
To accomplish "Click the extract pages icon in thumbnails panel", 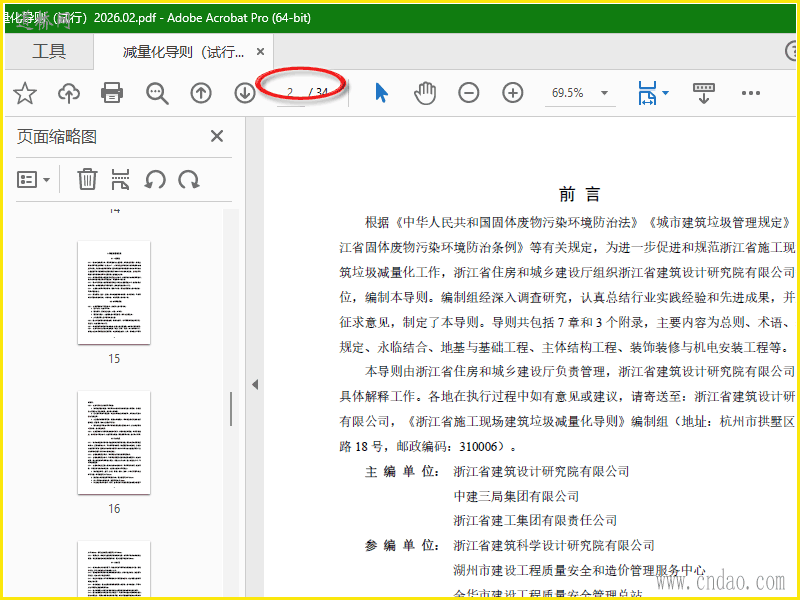I will pos(120,180).
